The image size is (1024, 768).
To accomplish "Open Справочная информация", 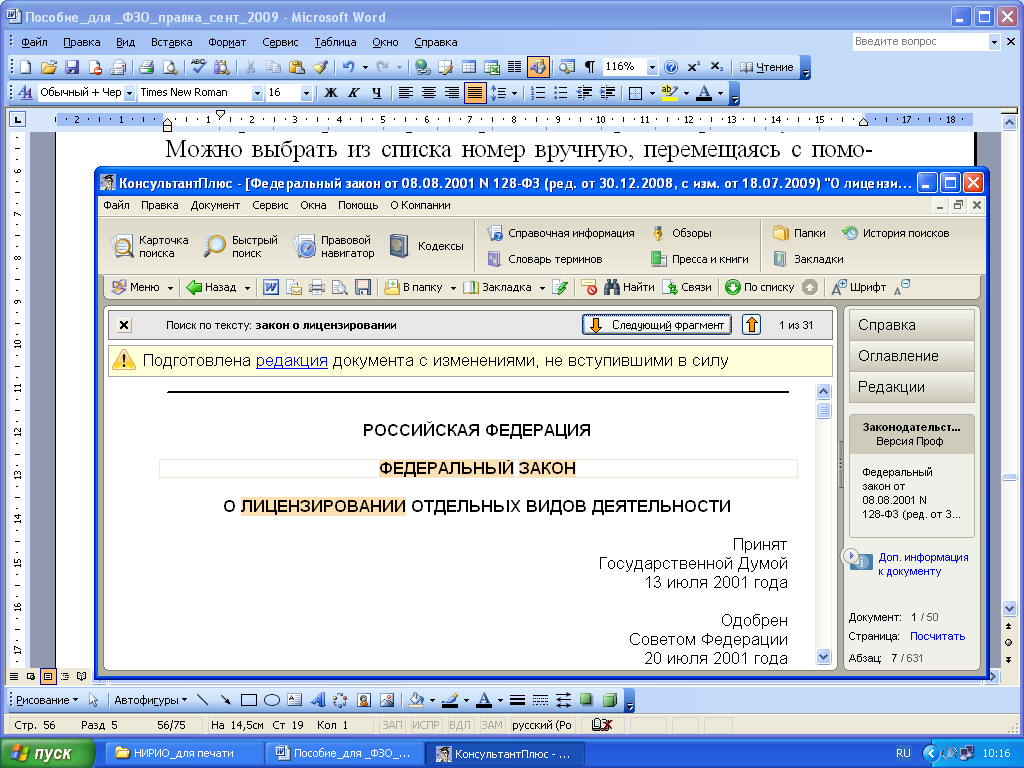I will click(561, 233).
